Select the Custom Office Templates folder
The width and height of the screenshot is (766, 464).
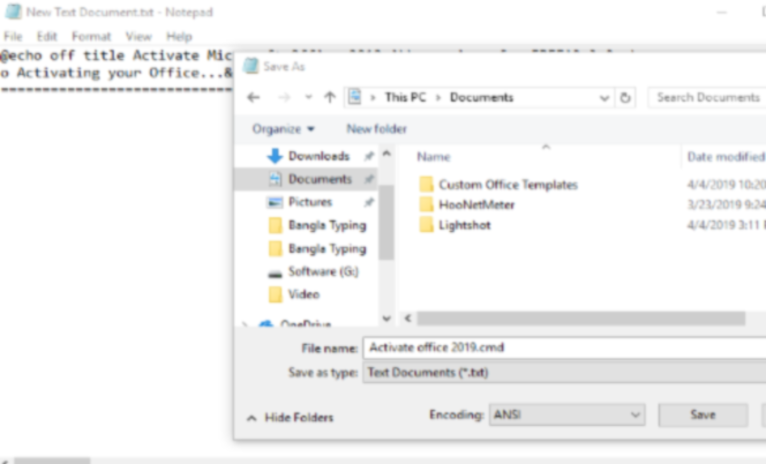[x=508, y=185]
